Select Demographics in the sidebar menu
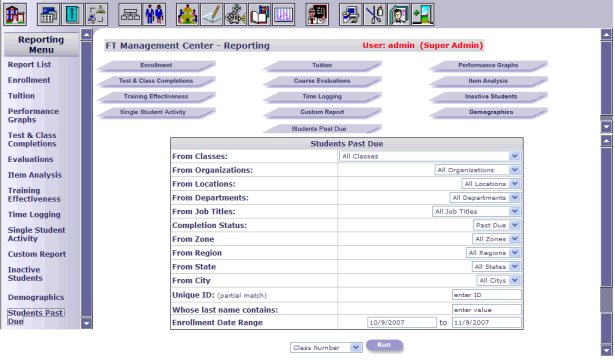 point(36,297)
